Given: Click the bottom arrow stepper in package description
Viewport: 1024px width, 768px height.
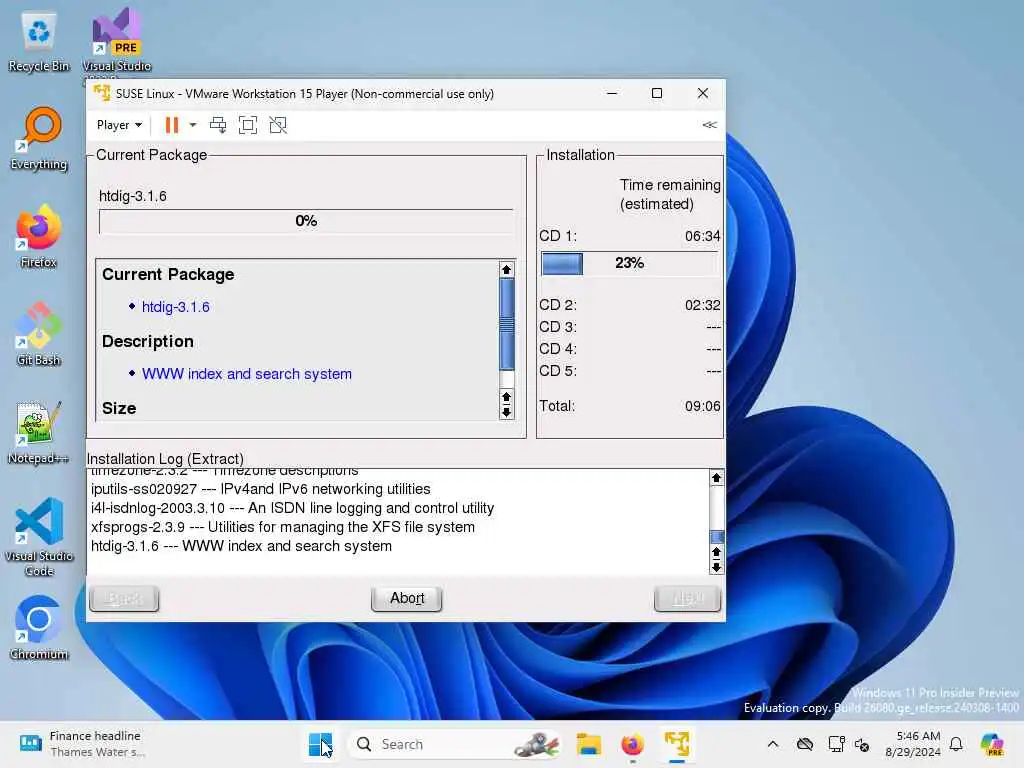Looking at the screenshot, I should click(506, 412).
